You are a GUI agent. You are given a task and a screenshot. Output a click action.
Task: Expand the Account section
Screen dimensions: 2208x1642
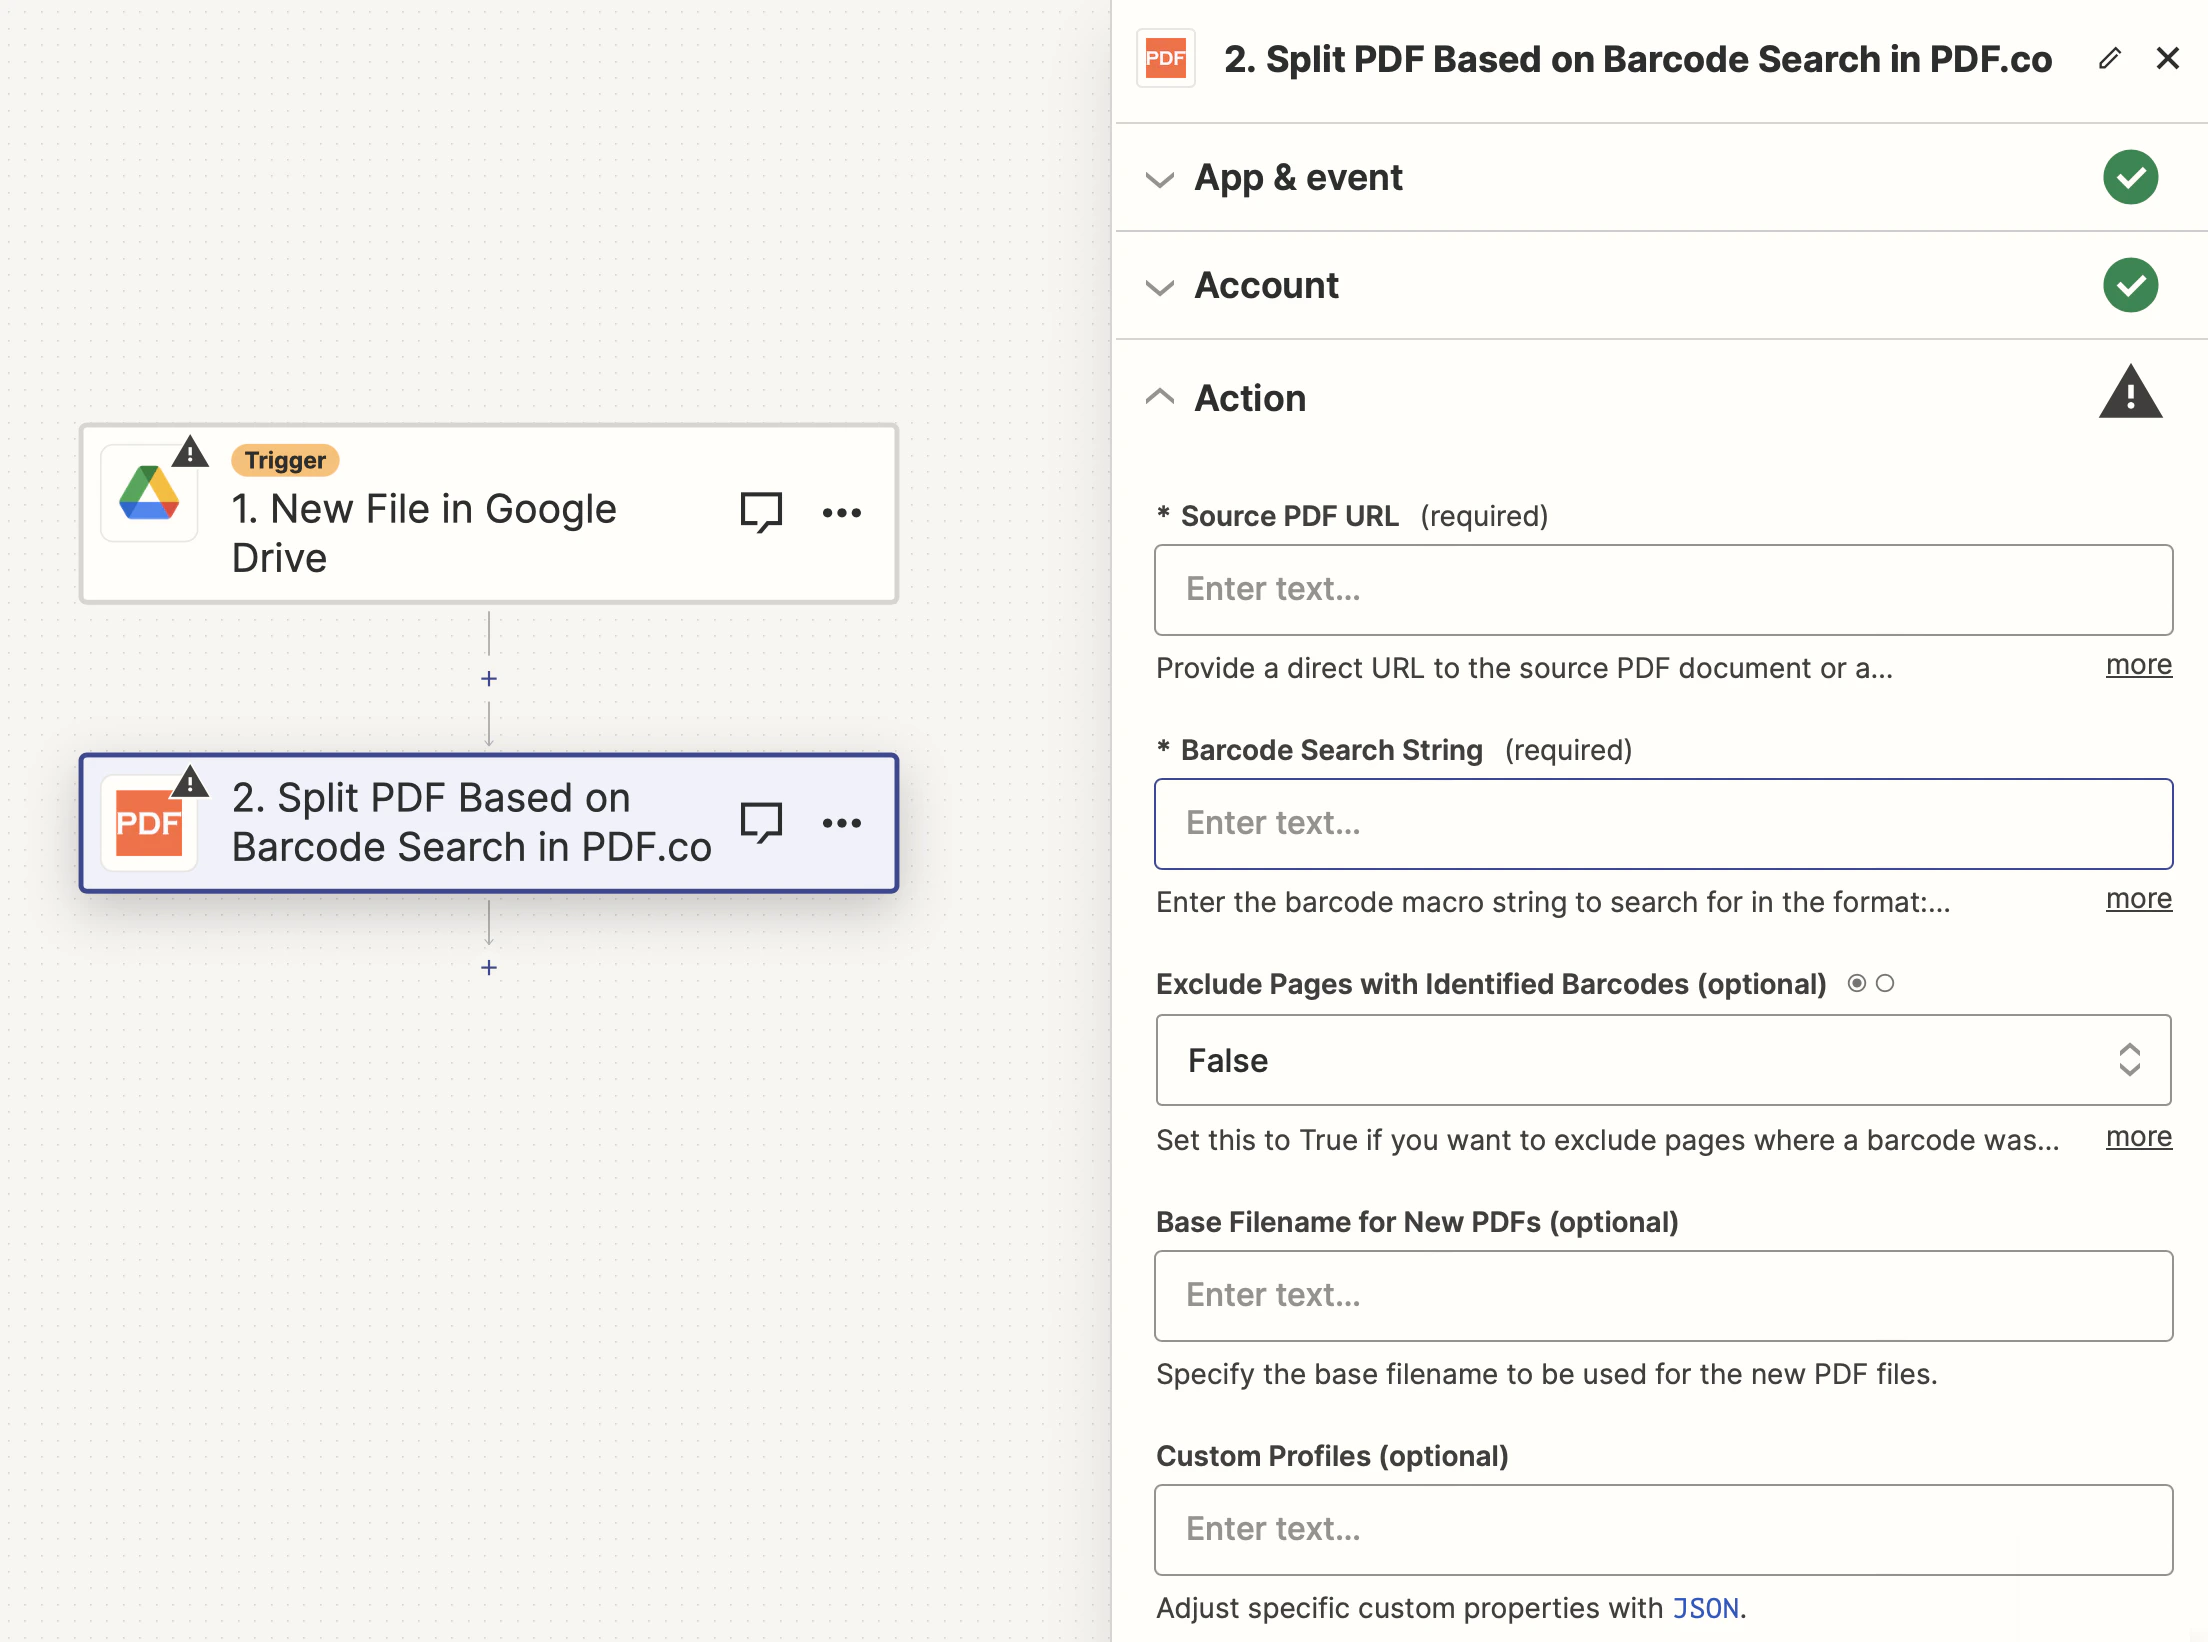click(x=1266, y=285)
